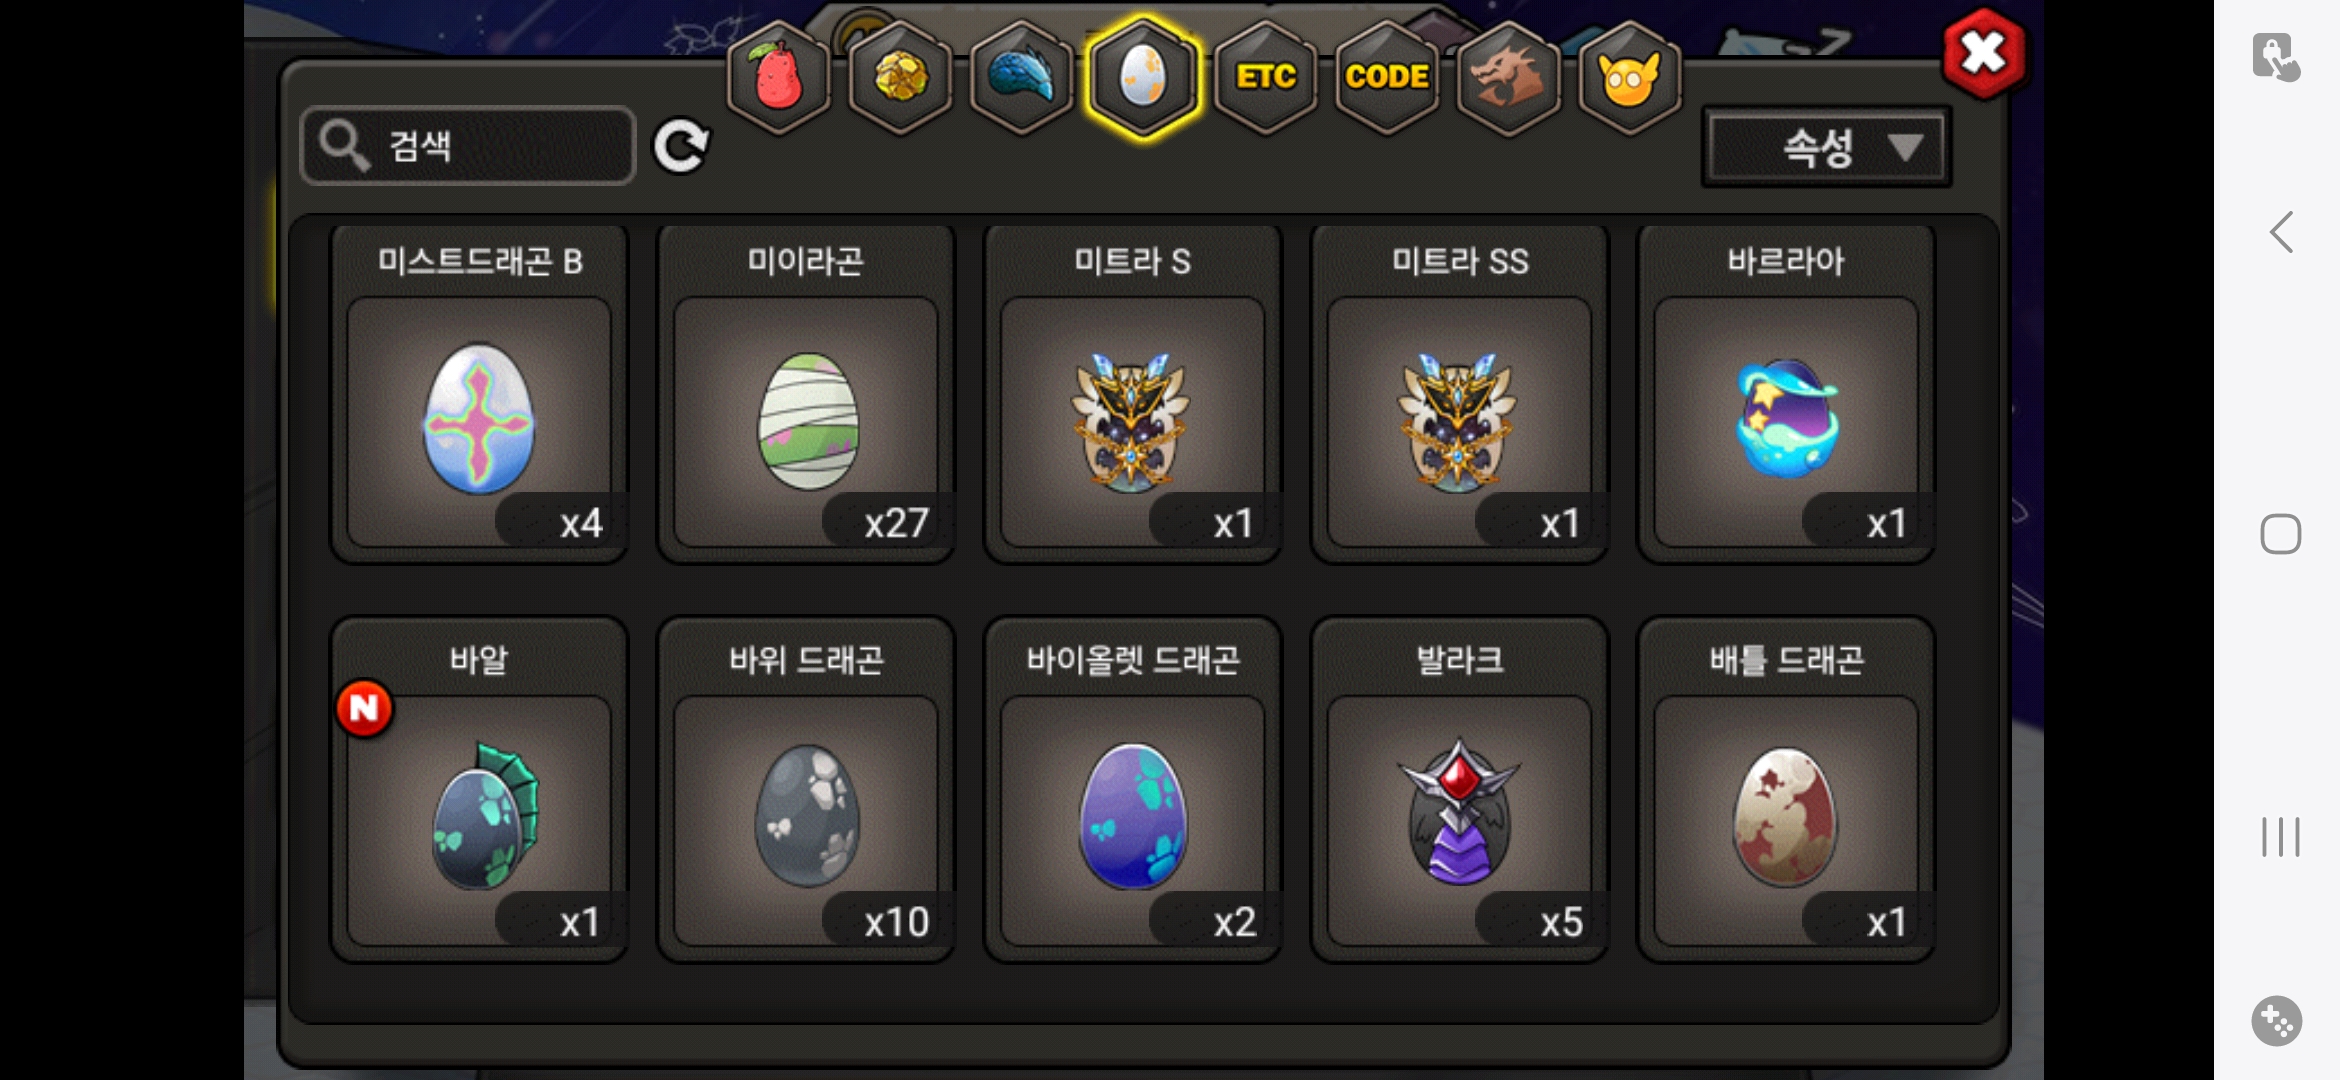Image resolution: width=2340 pixels, height=1080 pixels.
Task: Select the 미트라 SS egg
Action: (x=1460, y=393)
